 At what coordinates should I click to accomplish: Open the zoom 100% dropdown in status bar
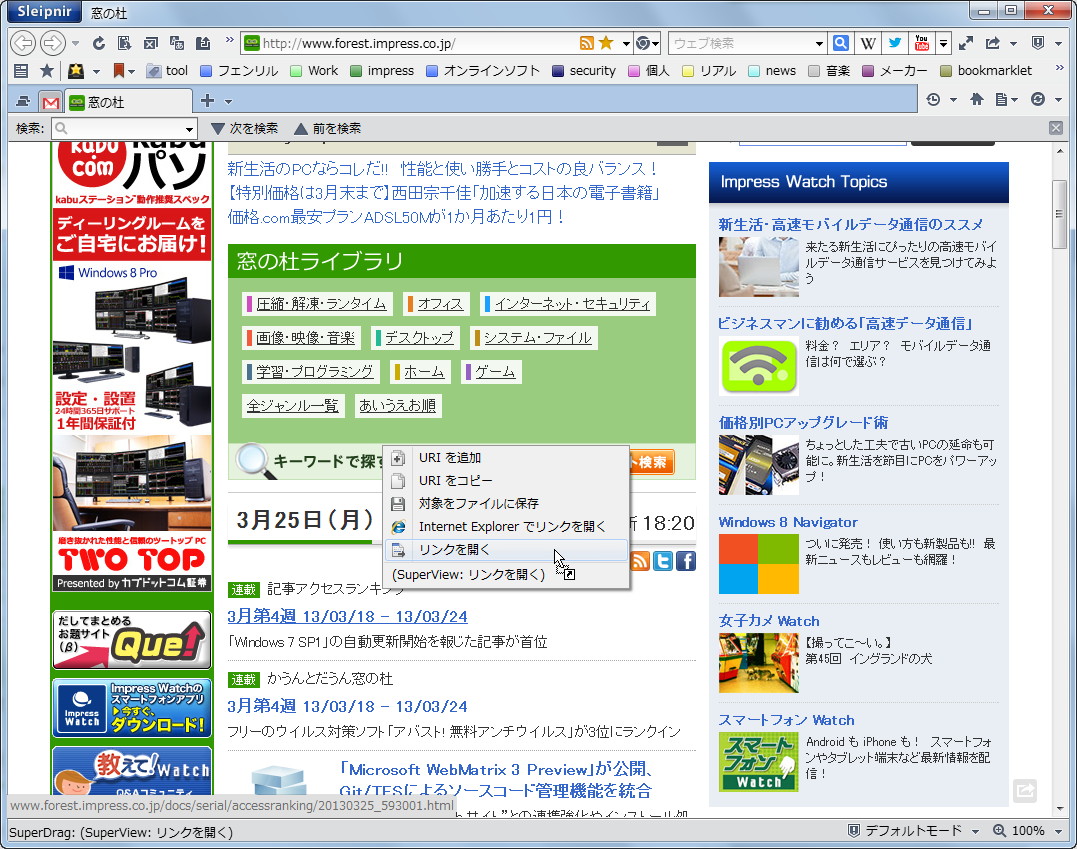pos(1058,831)
